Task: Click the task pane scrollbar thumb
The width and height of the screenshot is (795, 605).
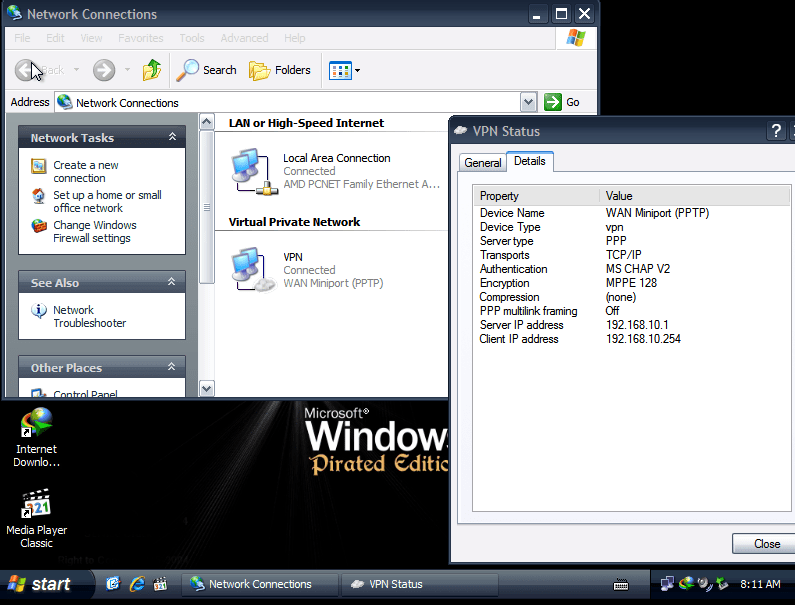Action: click(x=207, y=207)
